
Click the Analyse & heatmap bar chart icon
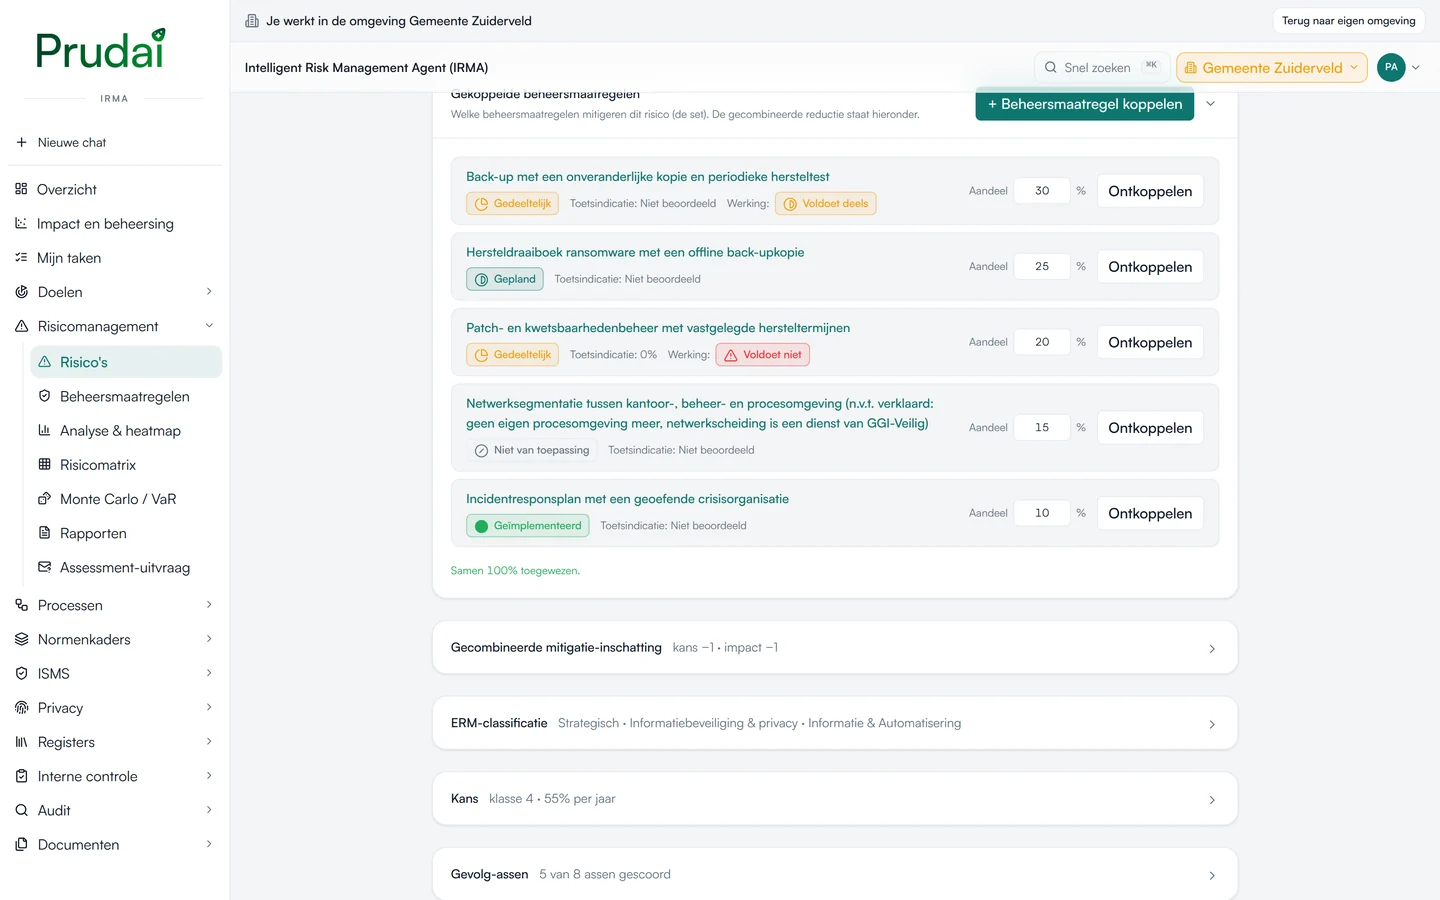click(x=44, y=430)
